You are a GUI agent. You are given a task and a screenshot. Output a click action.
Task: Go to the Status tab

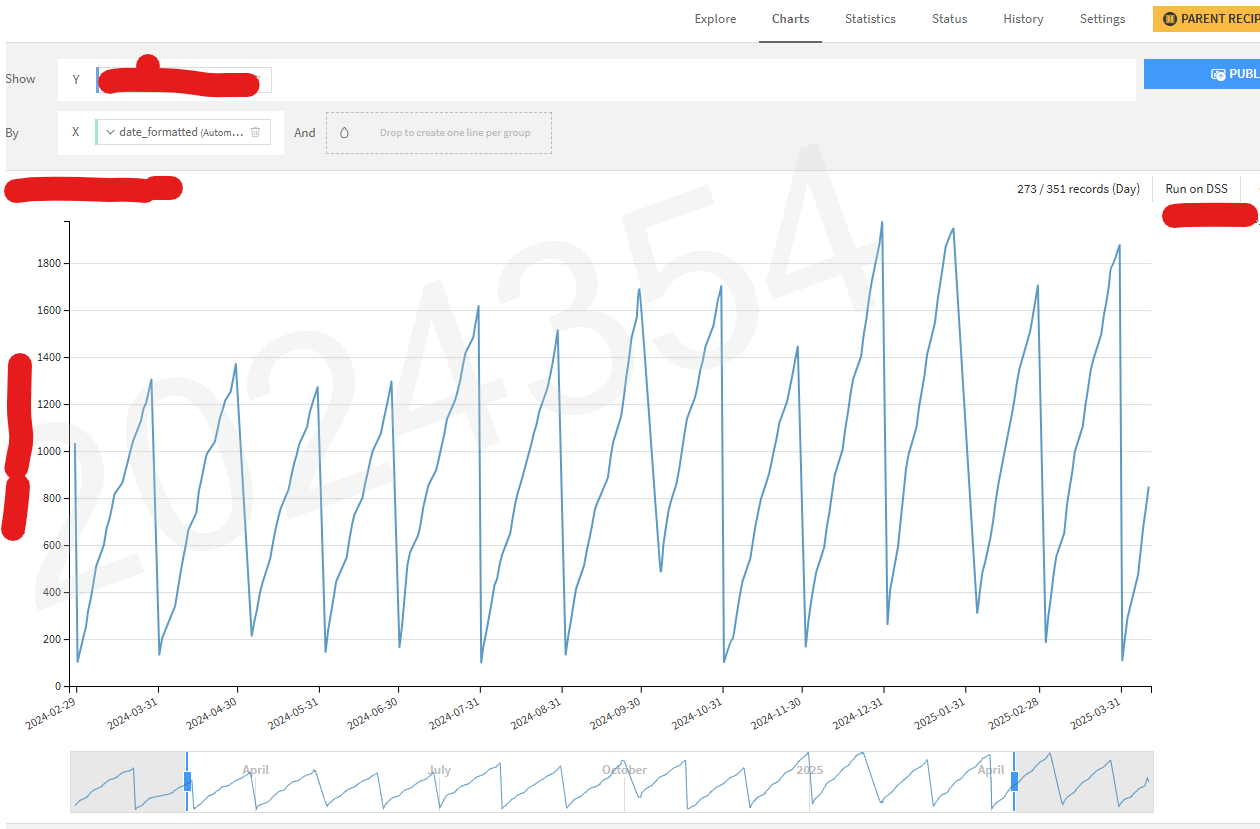pyautogui.click(x=949, y=19)
